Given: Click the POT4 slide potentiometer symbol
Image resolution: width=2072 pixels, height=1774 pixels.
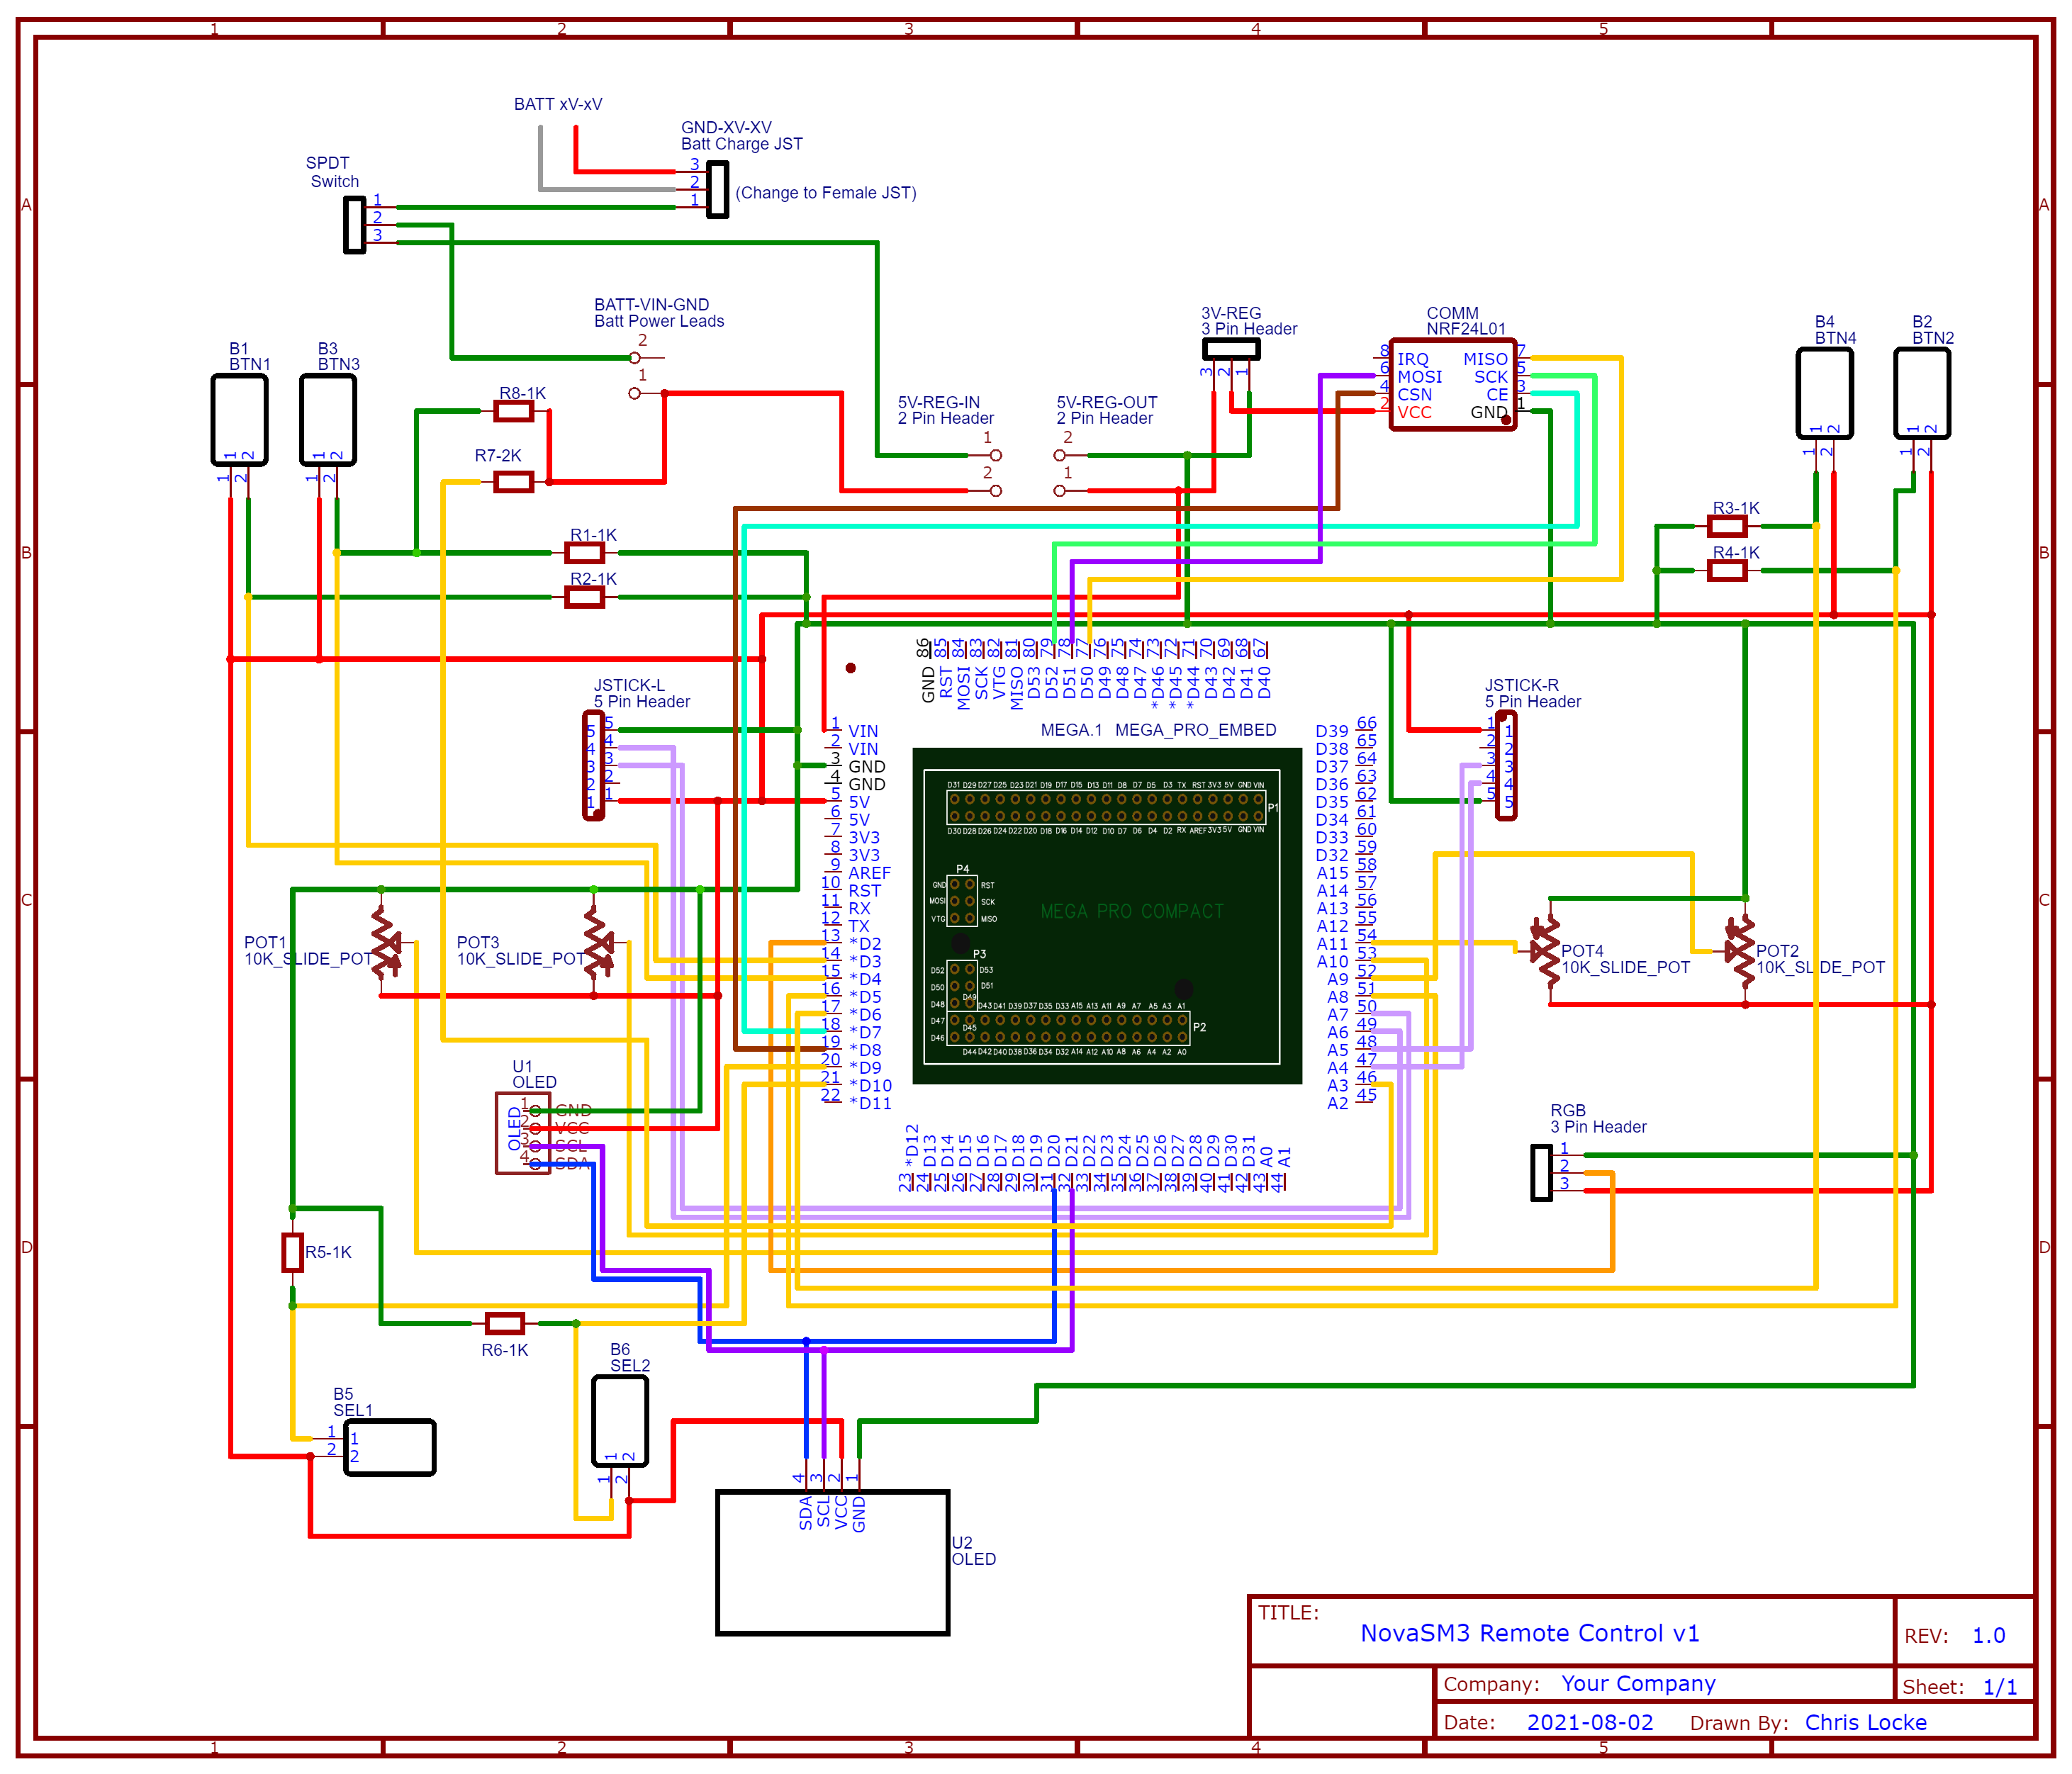Looking at the screenshot, I should [1546, 950].
